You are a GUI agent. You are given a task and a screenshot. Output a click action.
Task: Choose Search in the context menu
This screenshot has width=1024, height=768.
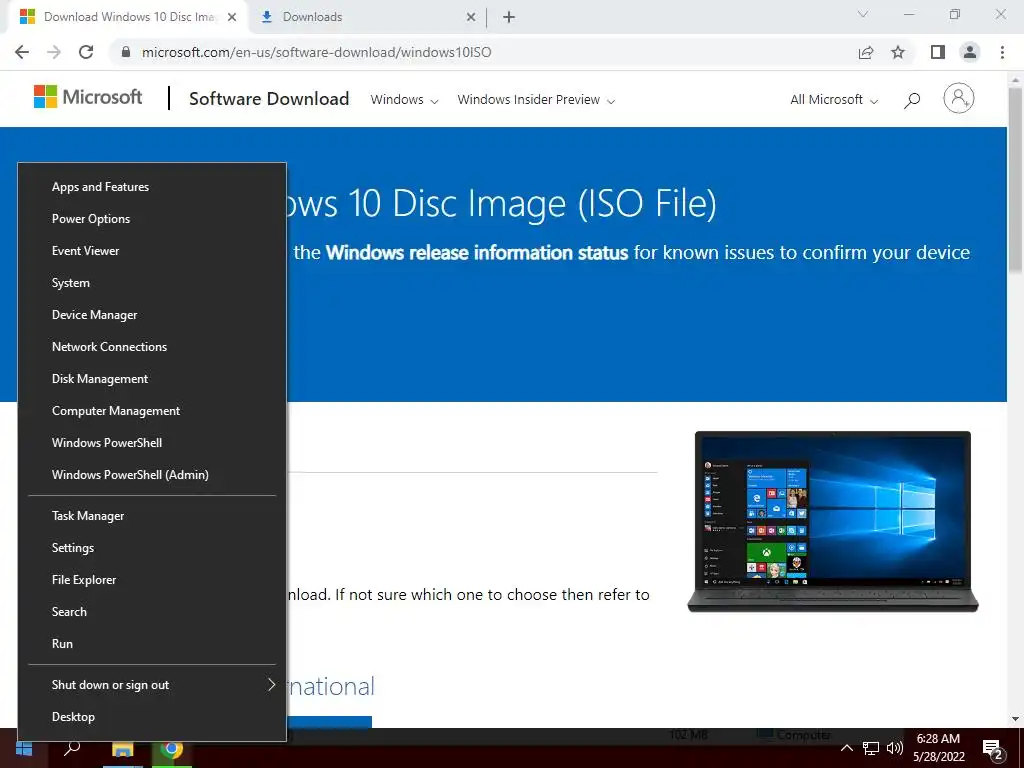pyautogui.click(x=152, y=612)
